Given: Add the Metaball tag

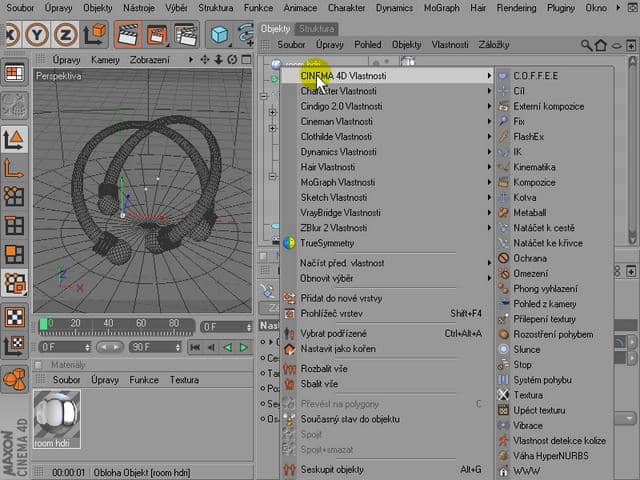Looking at the screenshot, I should tap(554, 213).
